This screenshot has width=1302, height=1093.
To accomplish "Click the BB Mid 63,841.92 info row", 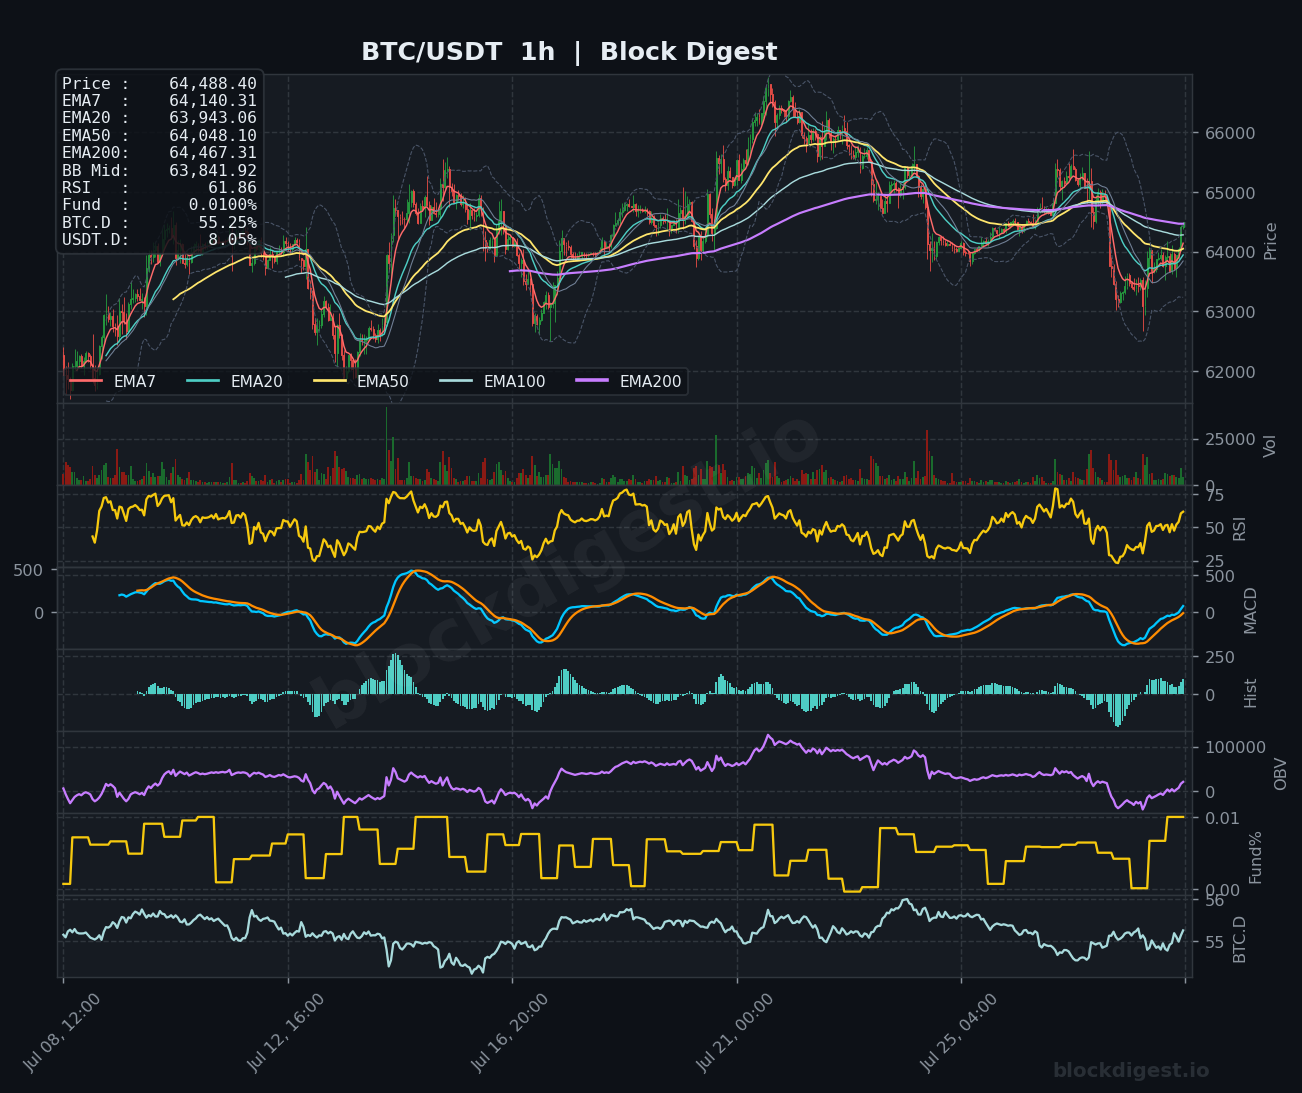I will click(159, 171).
